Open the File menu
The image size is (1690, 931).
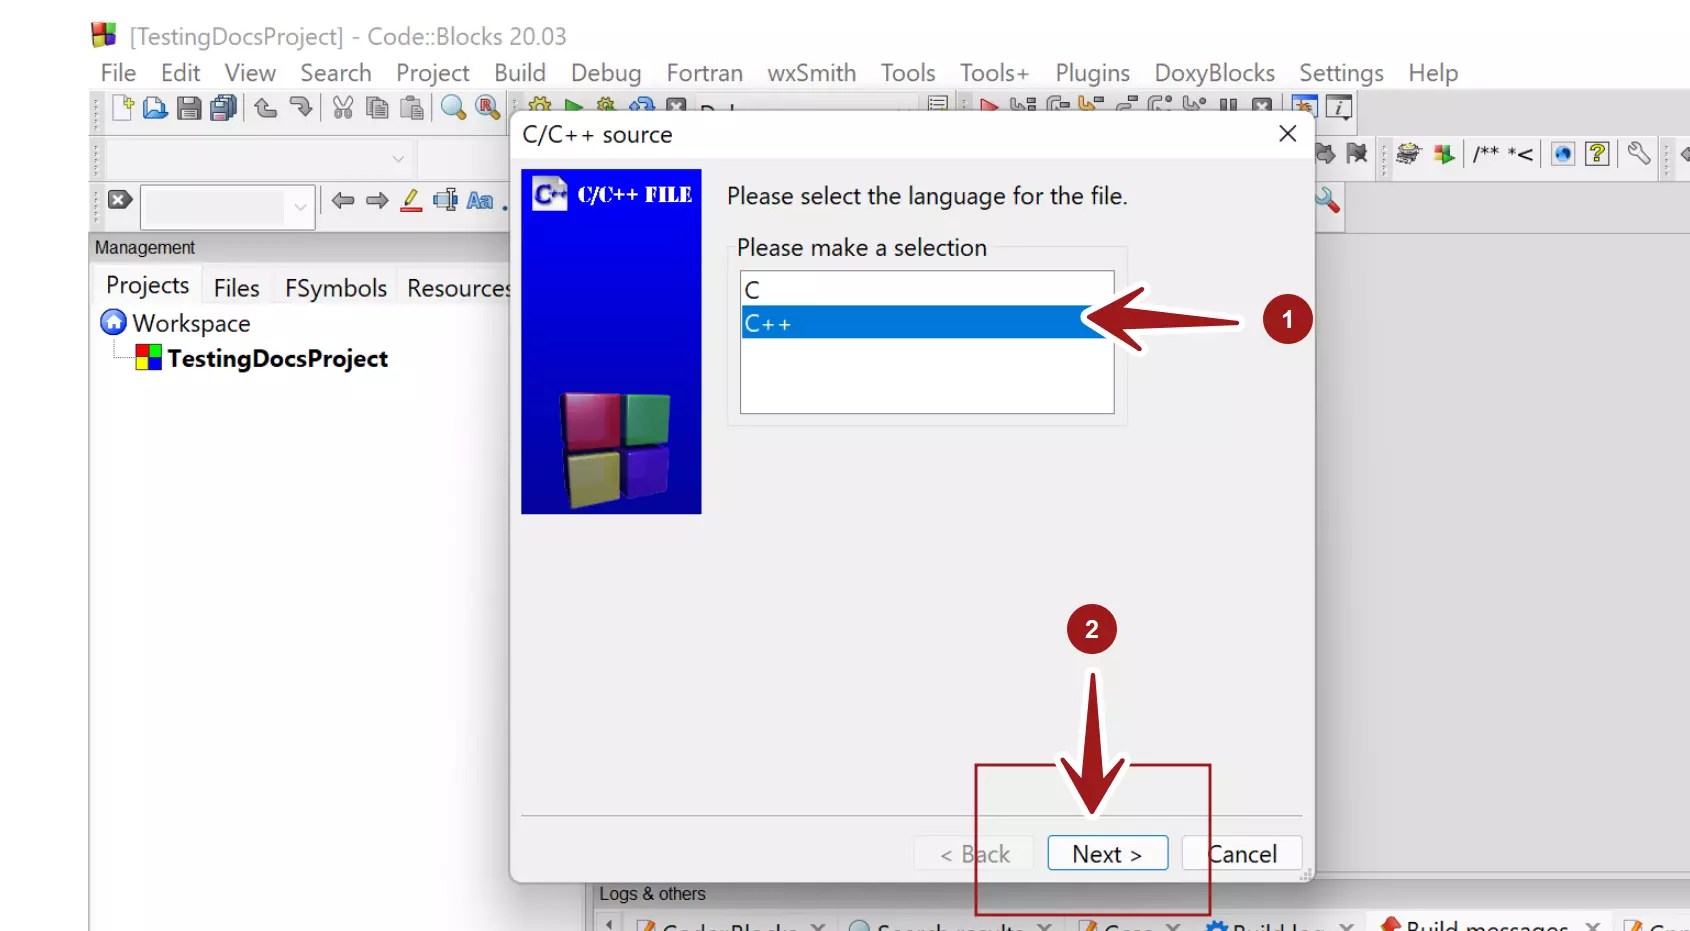[118, 73]
